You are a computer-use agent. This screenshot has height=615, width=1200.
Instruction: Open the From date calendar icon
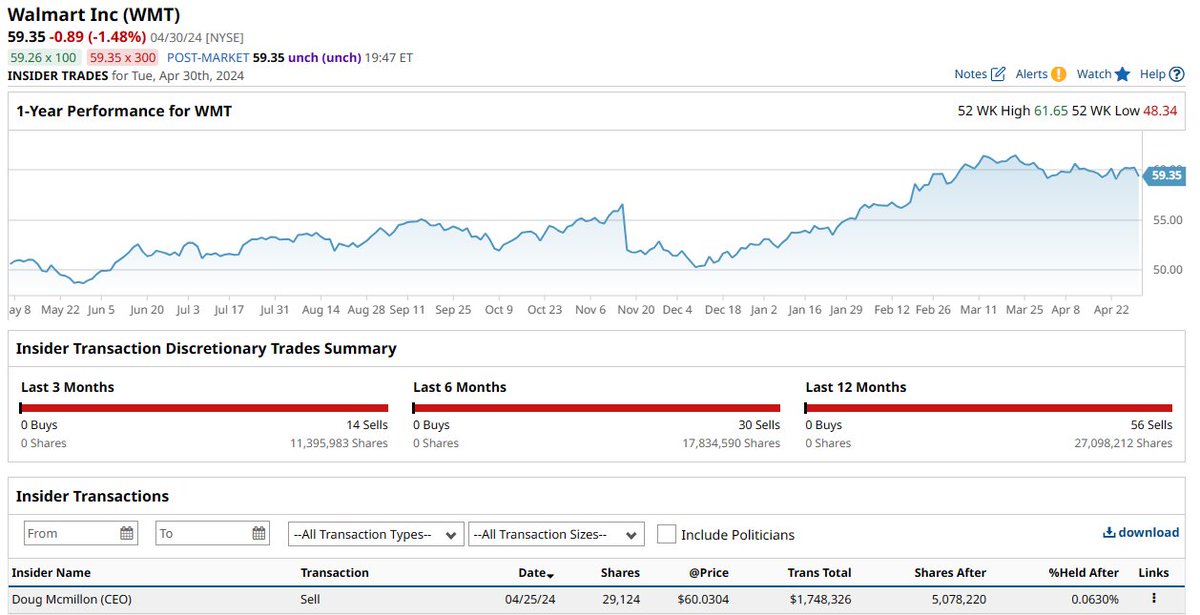(x=125, y=533)
